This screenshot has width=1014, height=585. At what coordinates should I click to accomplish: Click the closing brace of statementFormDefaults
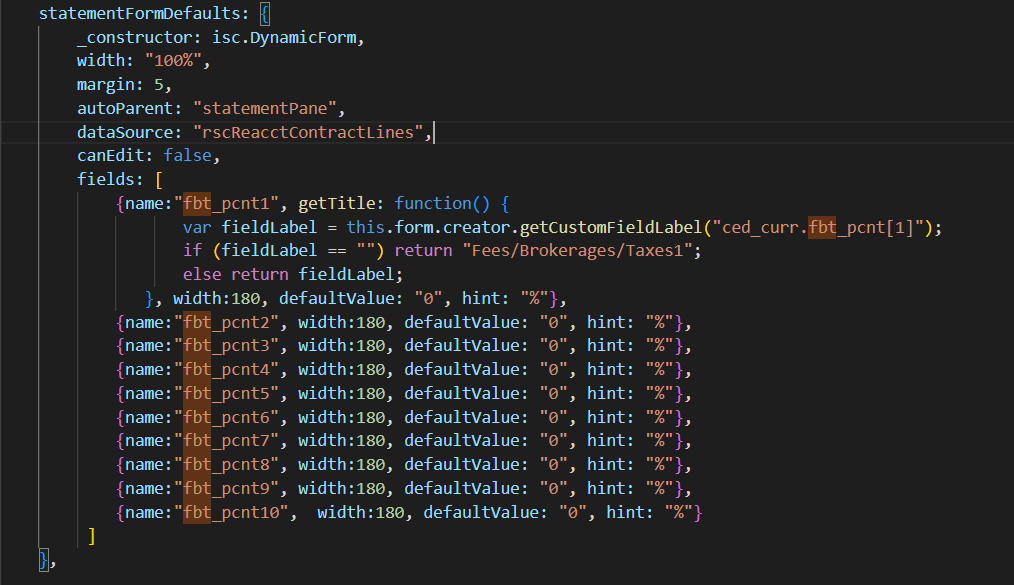tap(43, 560)
